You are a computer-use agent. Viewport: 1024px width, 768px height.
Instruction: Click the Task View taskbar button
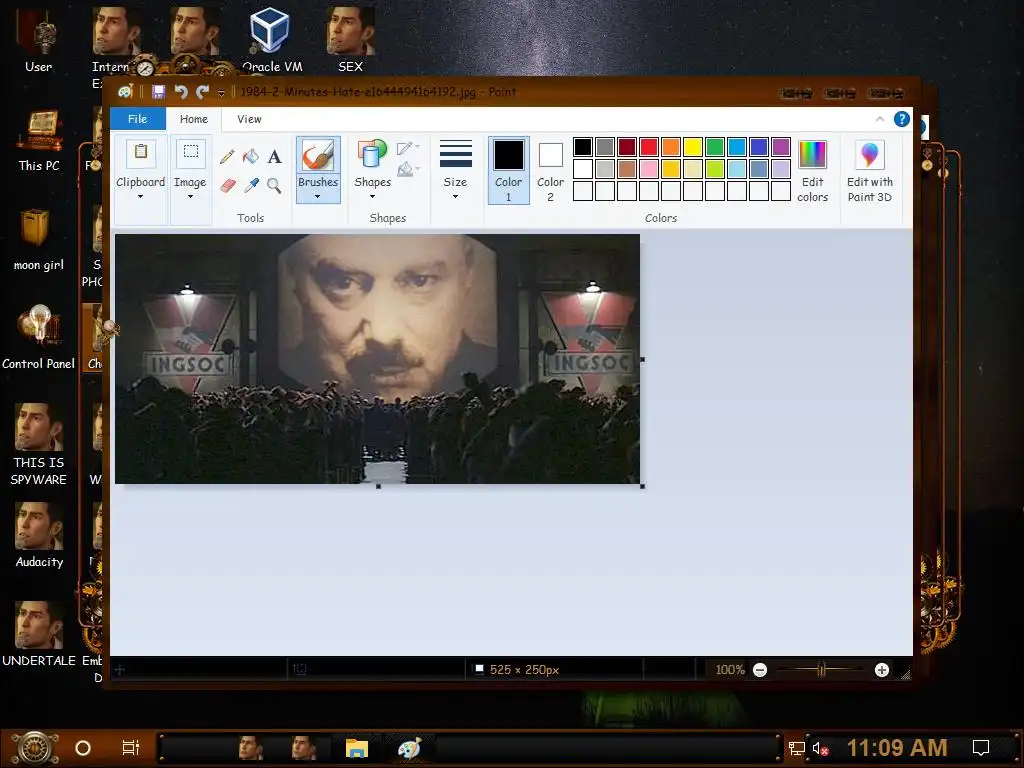pyautogui.click(x=131, y=748)
